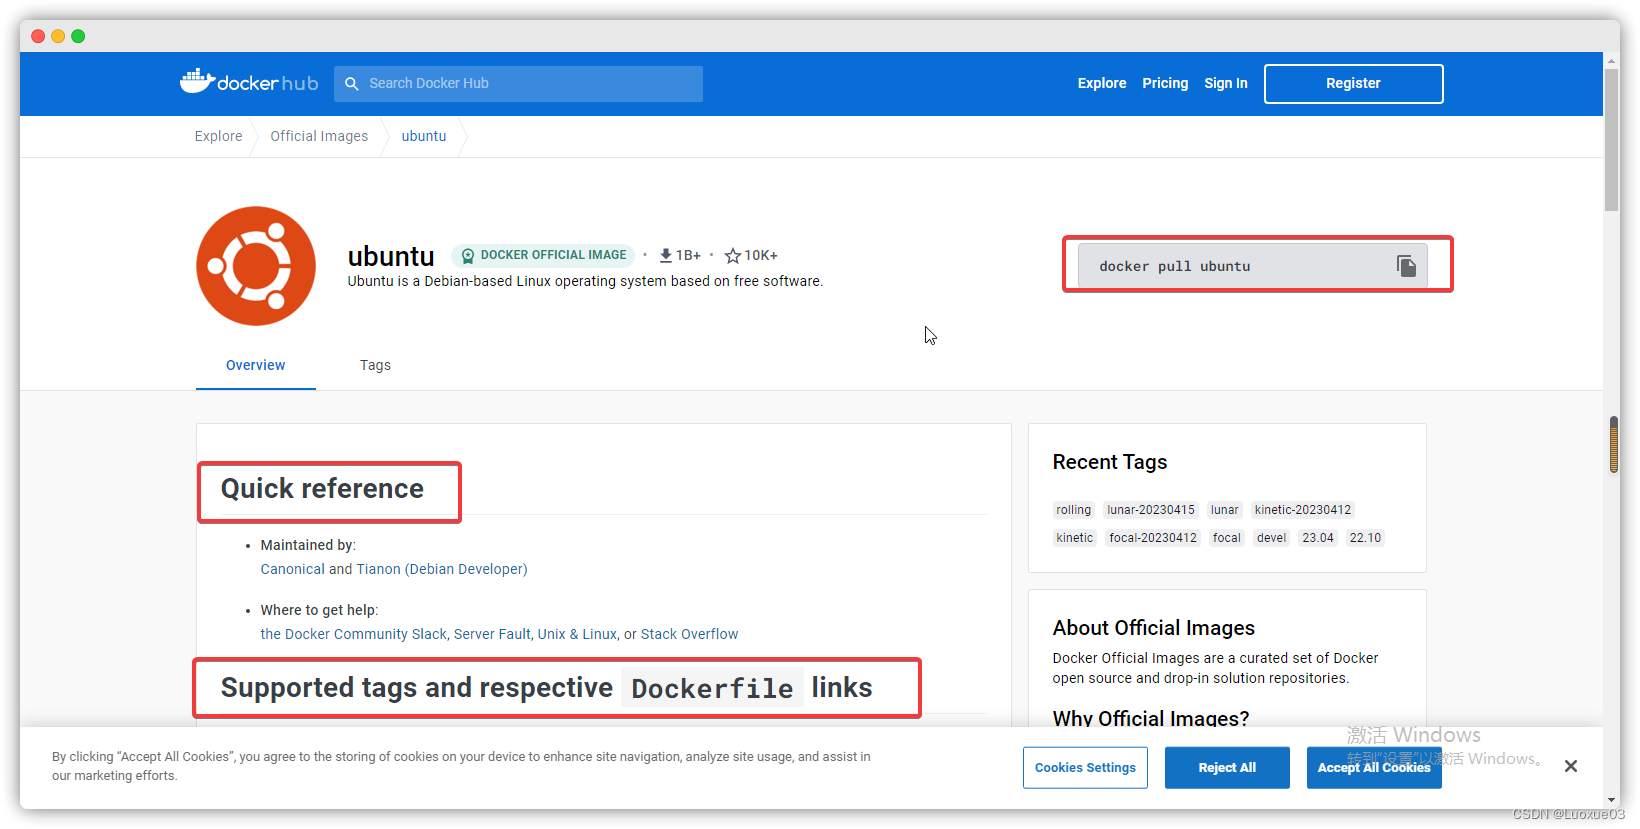Click the Quick reference heading
Screen dimensions: 1640x829
(322, 489)
